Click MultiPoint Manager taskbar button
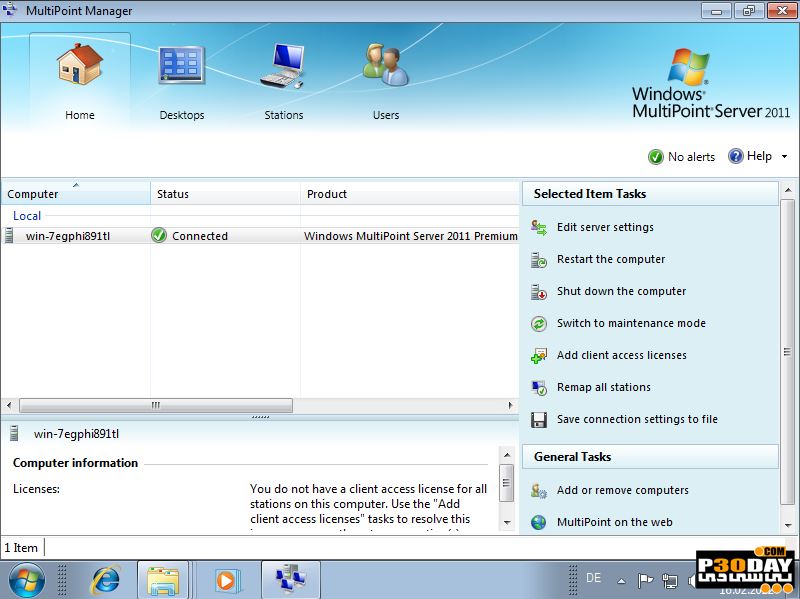Screen dimensions: 800x599 (291, 580)
